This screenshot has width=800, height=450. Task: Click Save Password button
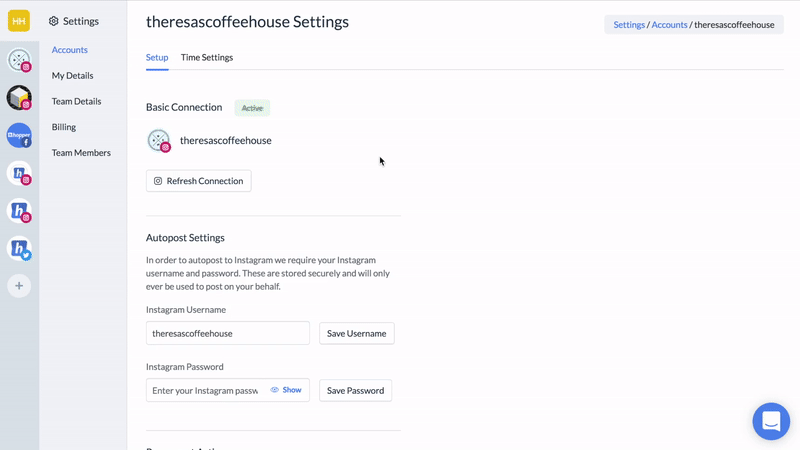(x=356, y=390)
